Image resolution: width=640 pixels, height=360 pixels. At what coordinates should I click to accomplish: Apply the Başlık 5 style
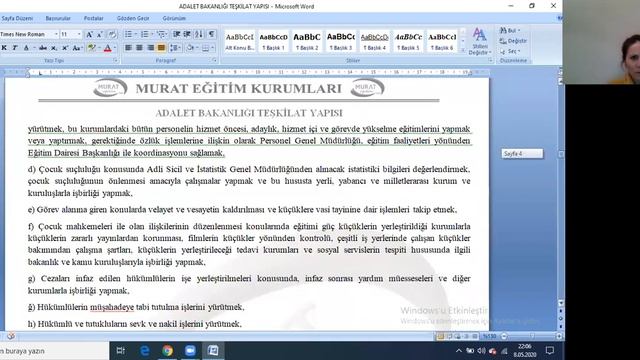(408, 41)
